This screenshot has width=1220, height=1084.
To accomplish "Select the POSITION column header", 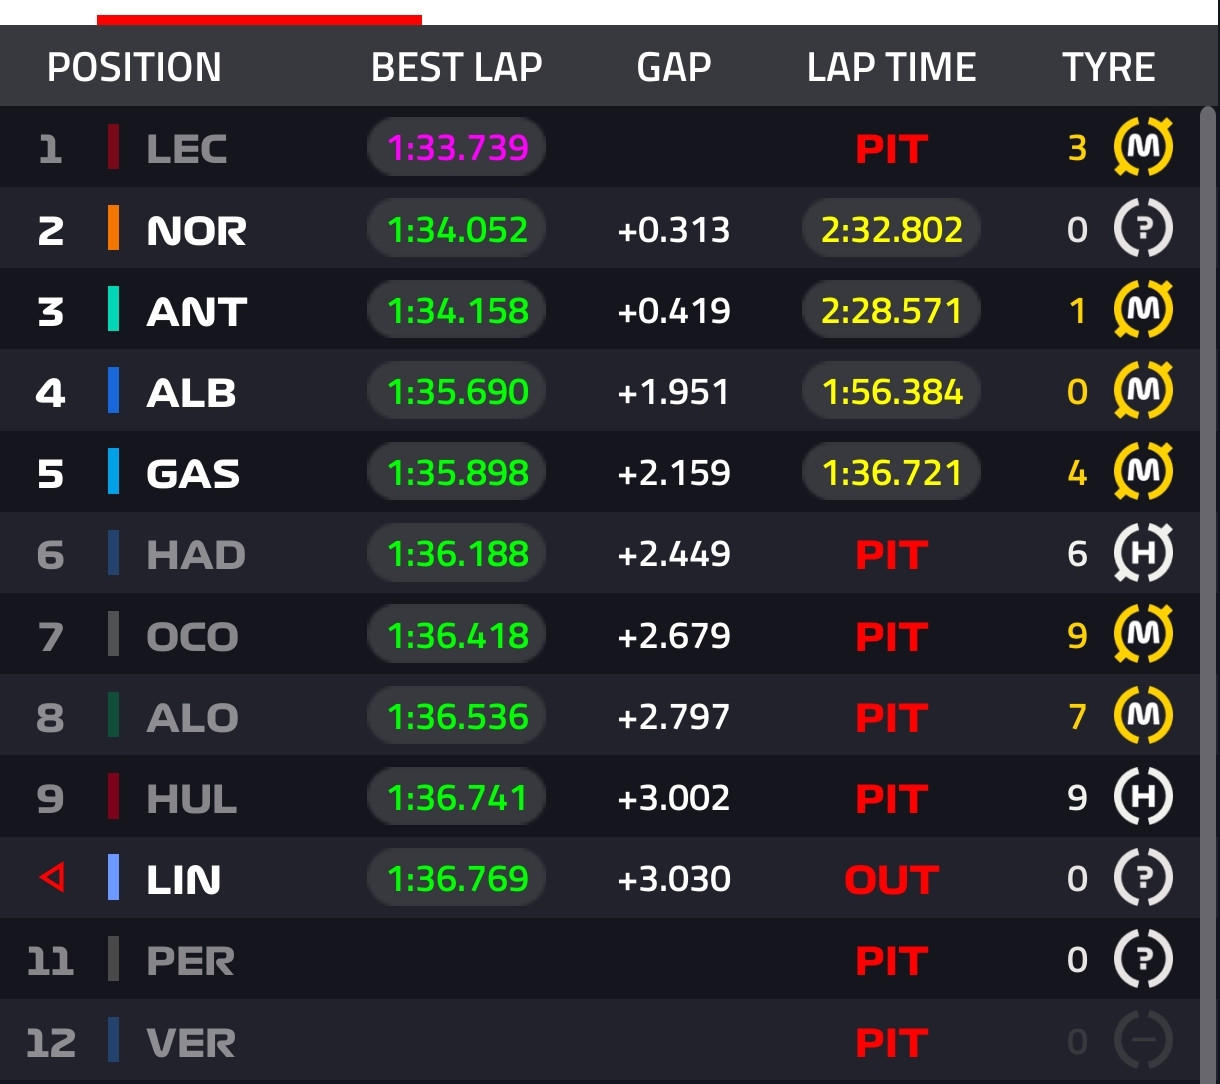I will 134,67.
